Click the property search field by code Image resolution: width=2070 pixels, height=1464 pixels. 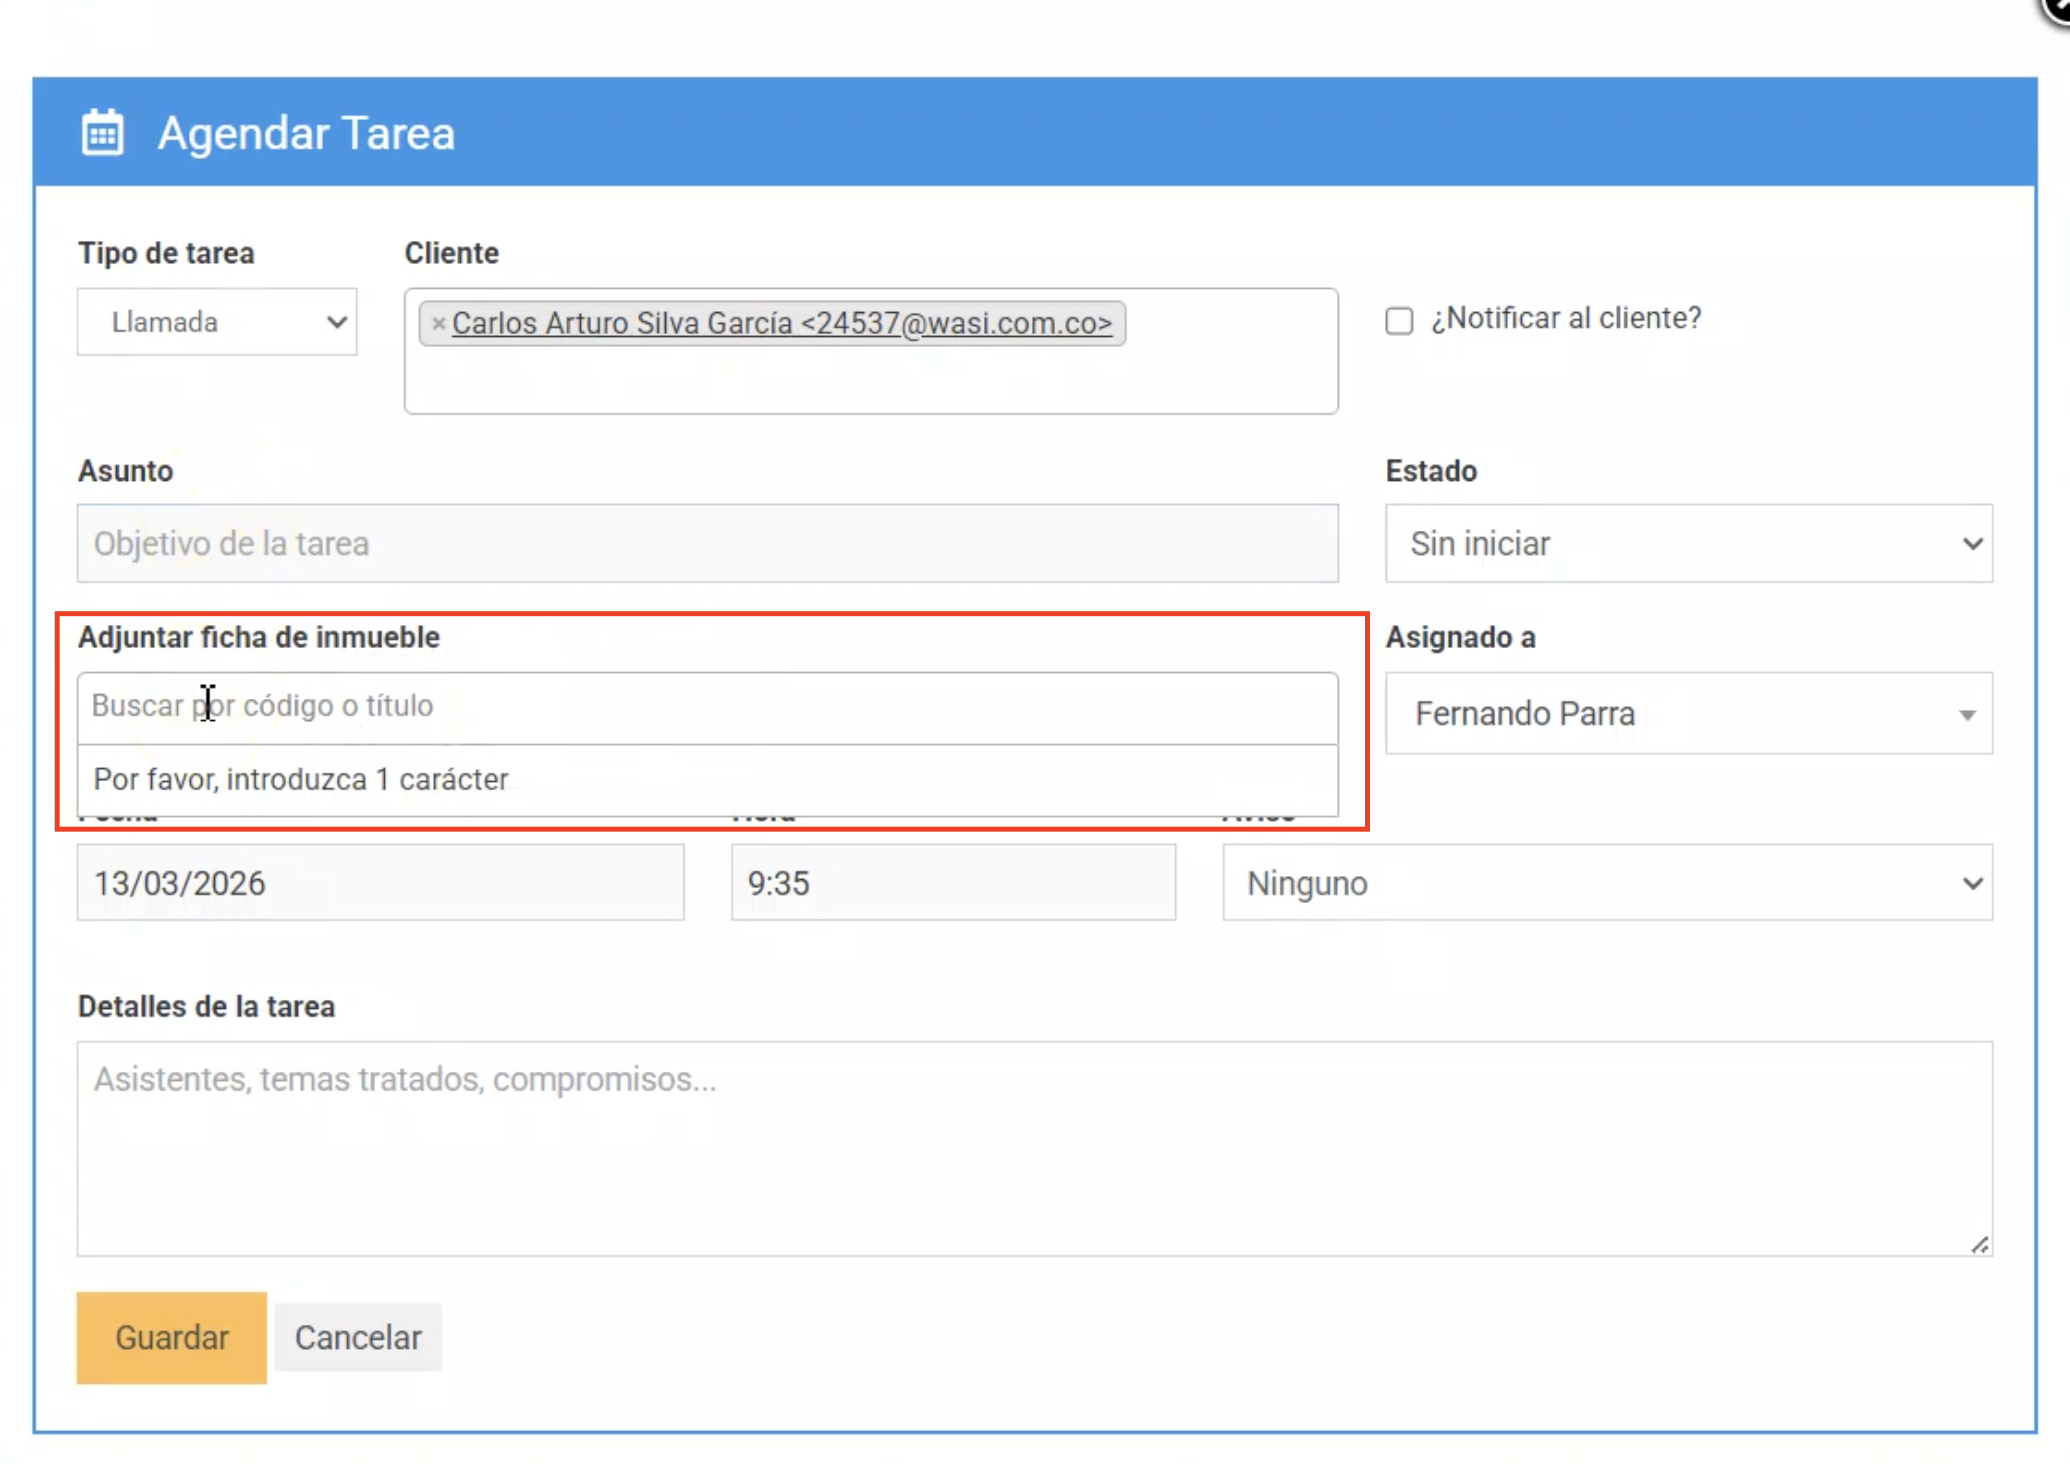pyautogui.click(x=707, y=706)
